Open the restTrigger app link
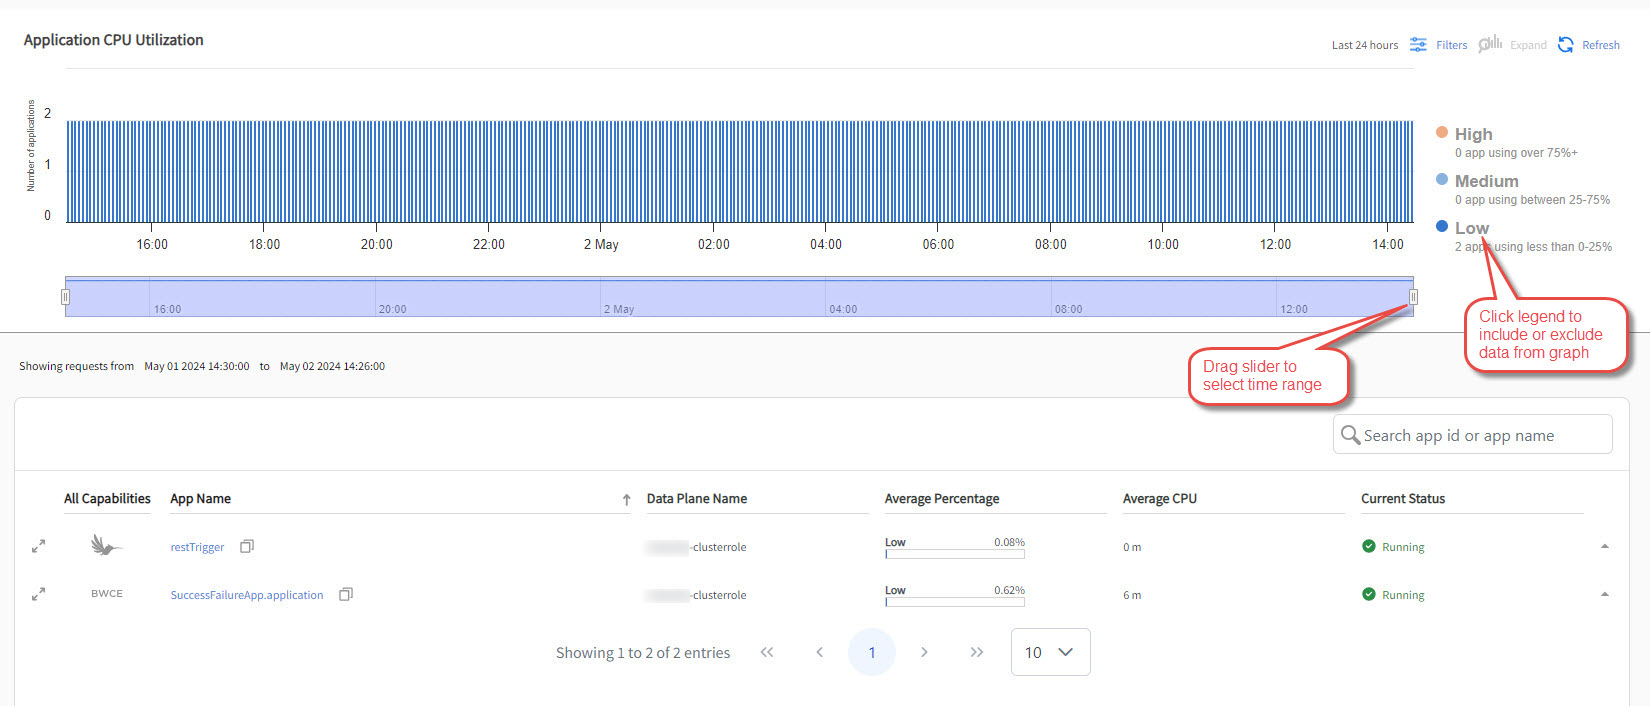 pos(197,547)
